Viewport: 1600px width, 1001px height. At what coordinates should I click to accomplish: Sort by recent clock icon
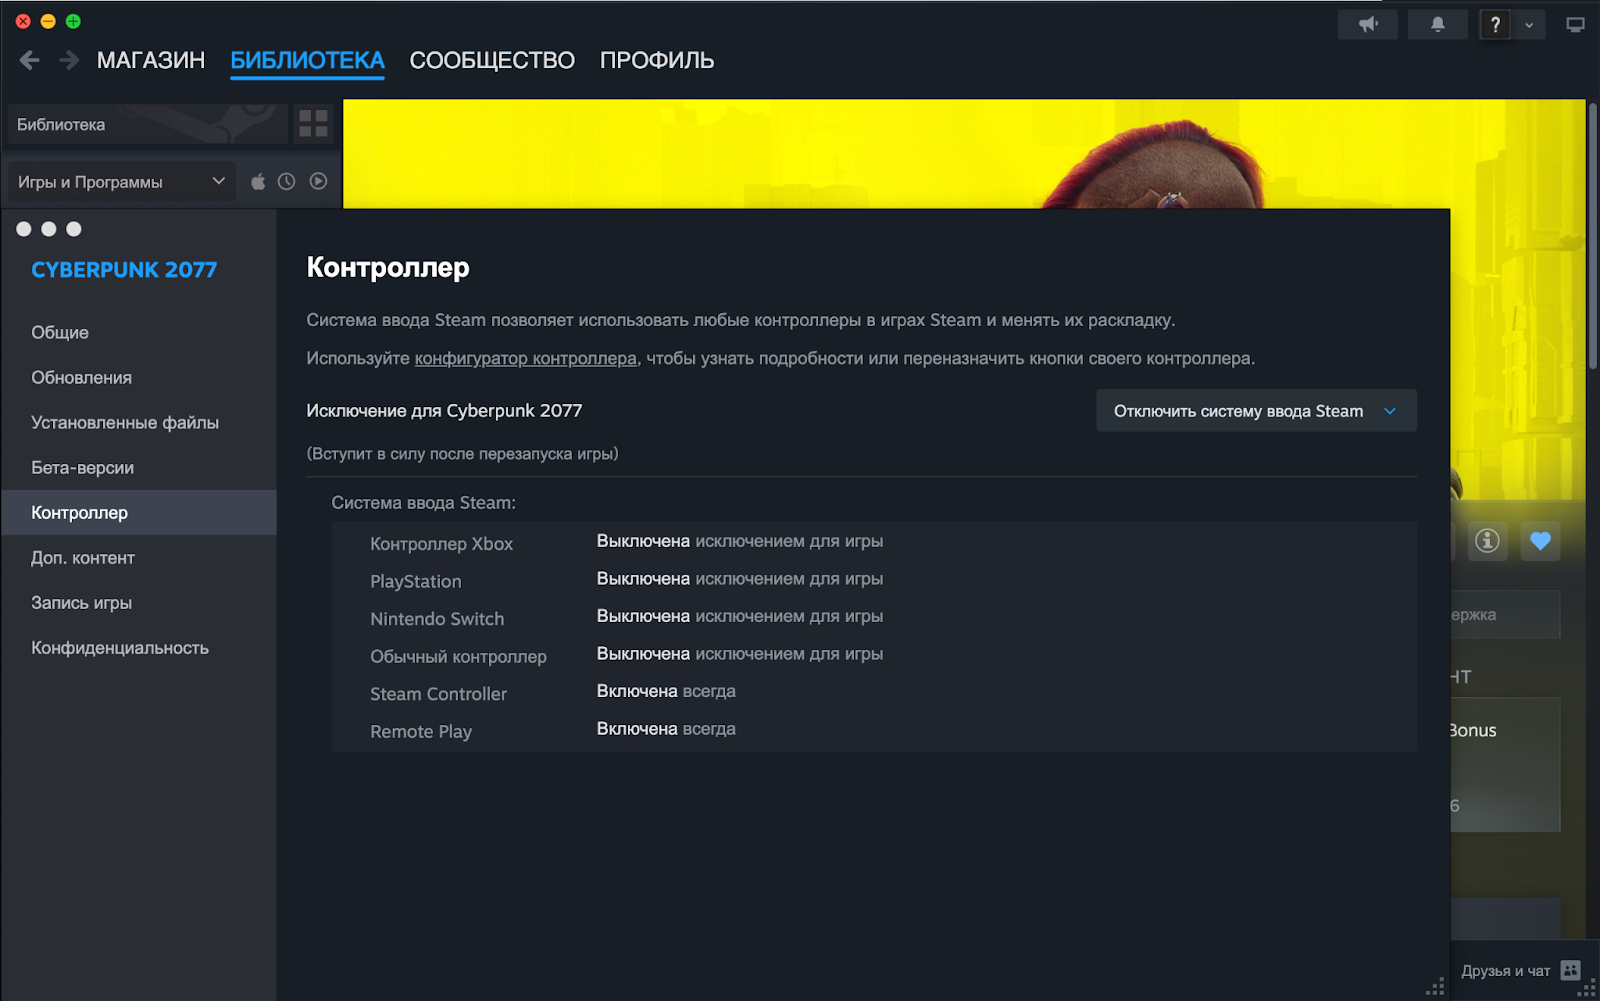point(287,182)
